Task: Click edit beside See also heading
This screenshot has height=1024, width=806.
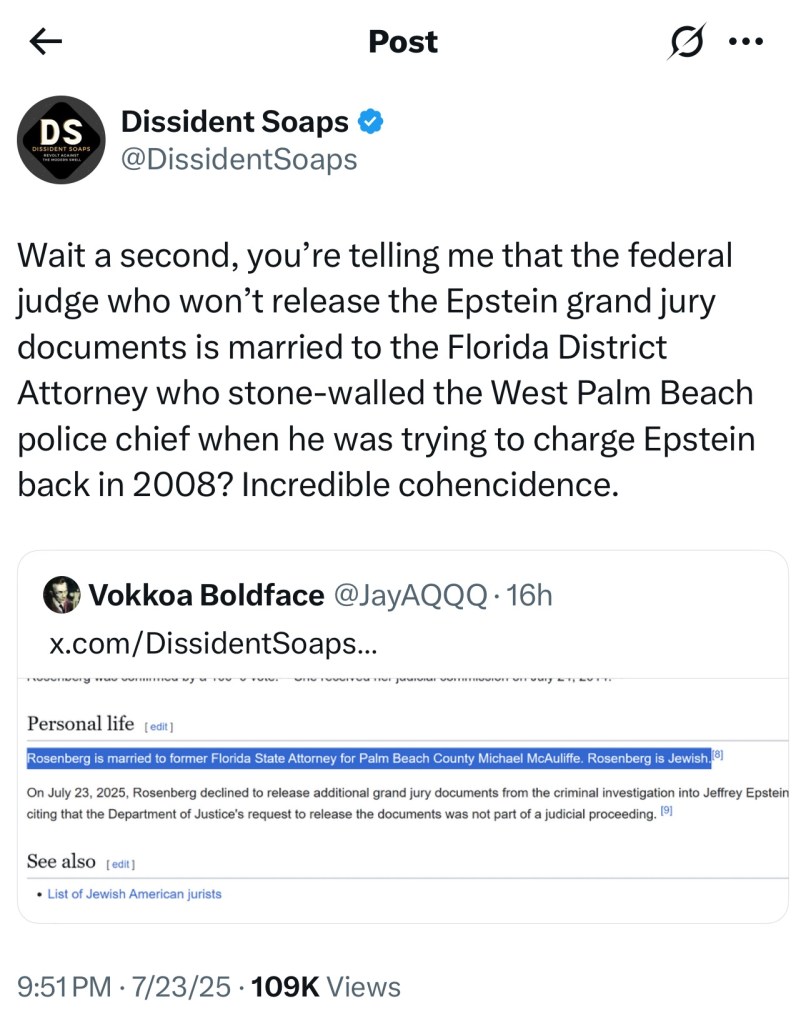Action: point(120,864)
